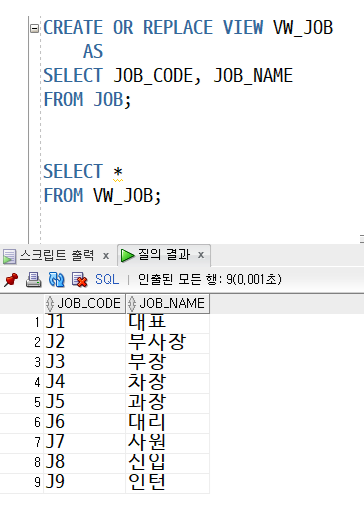This screenshot has width=364, height=527.
Task: Close the 질의 결과 tab
Action: [x=201, y=255]
